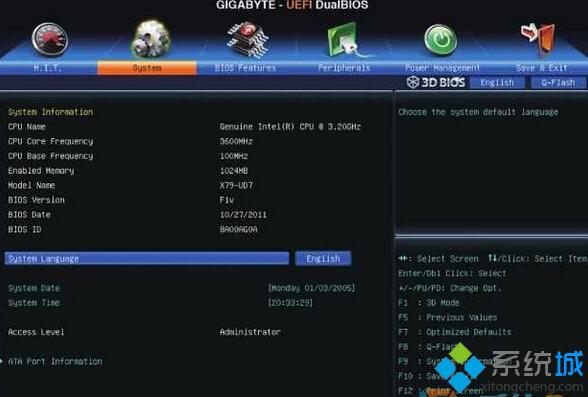The image size is (588, 397).
Task: Click the F1v BIOS version value
Action: pos(226,200)
